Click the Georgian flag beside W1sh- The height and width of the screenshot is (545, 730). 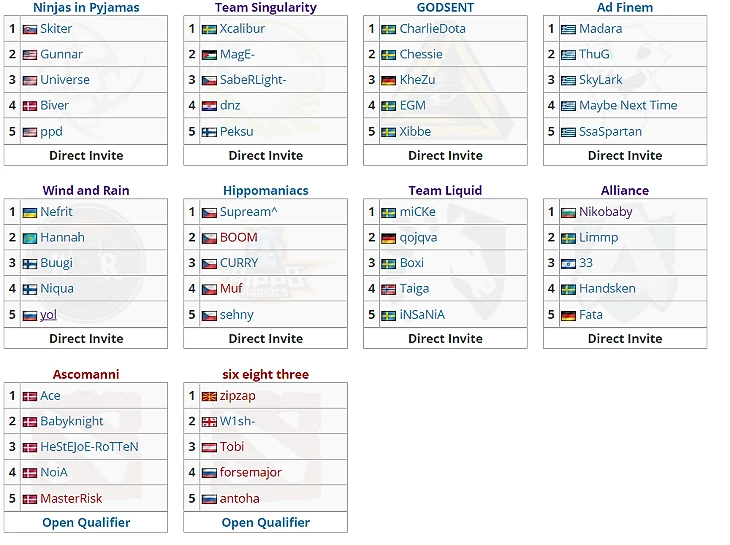coord(209,422)
